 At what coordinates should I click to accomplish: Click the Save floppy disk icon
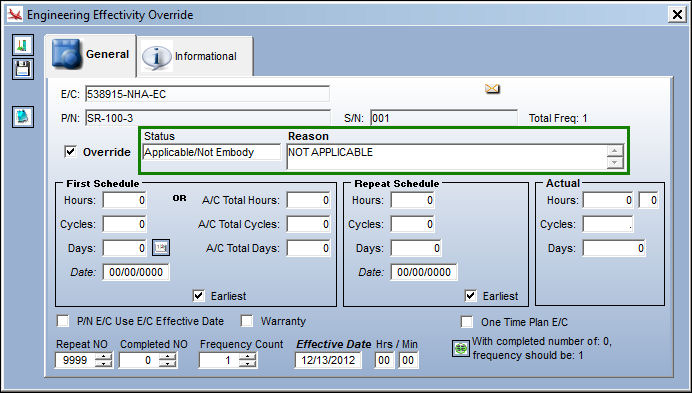click(x=23, y=68)
